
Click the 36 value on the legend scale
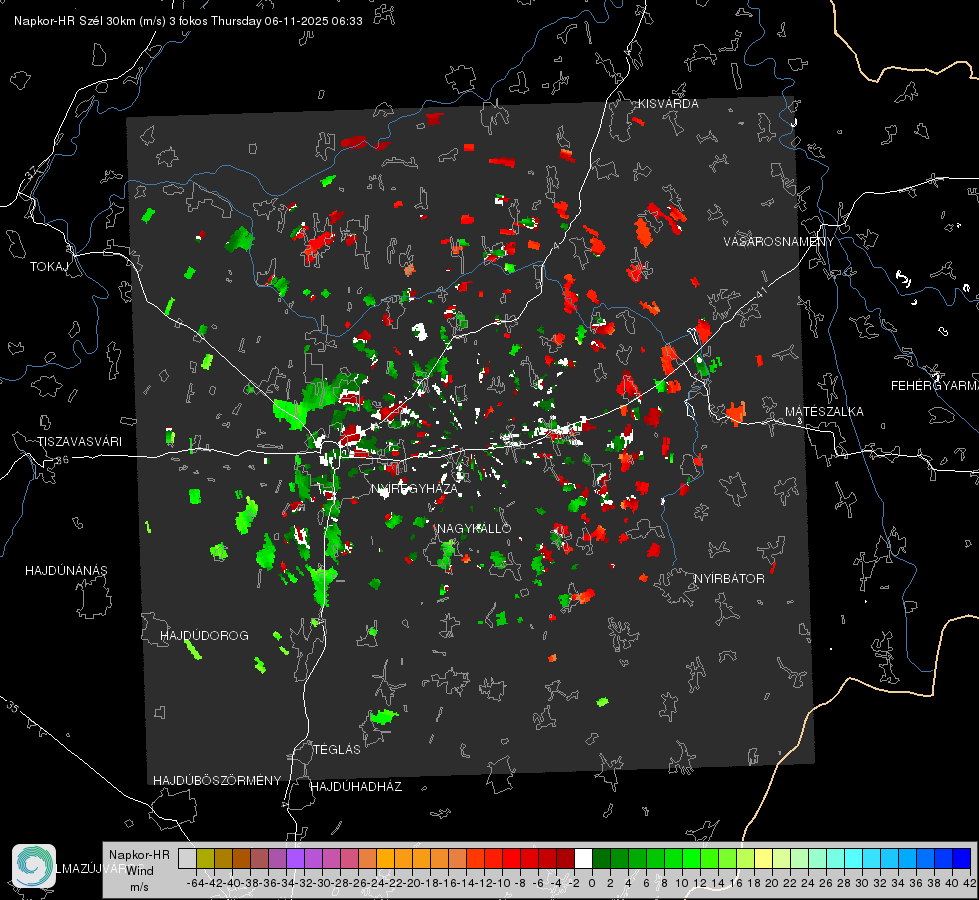(916, 883)
